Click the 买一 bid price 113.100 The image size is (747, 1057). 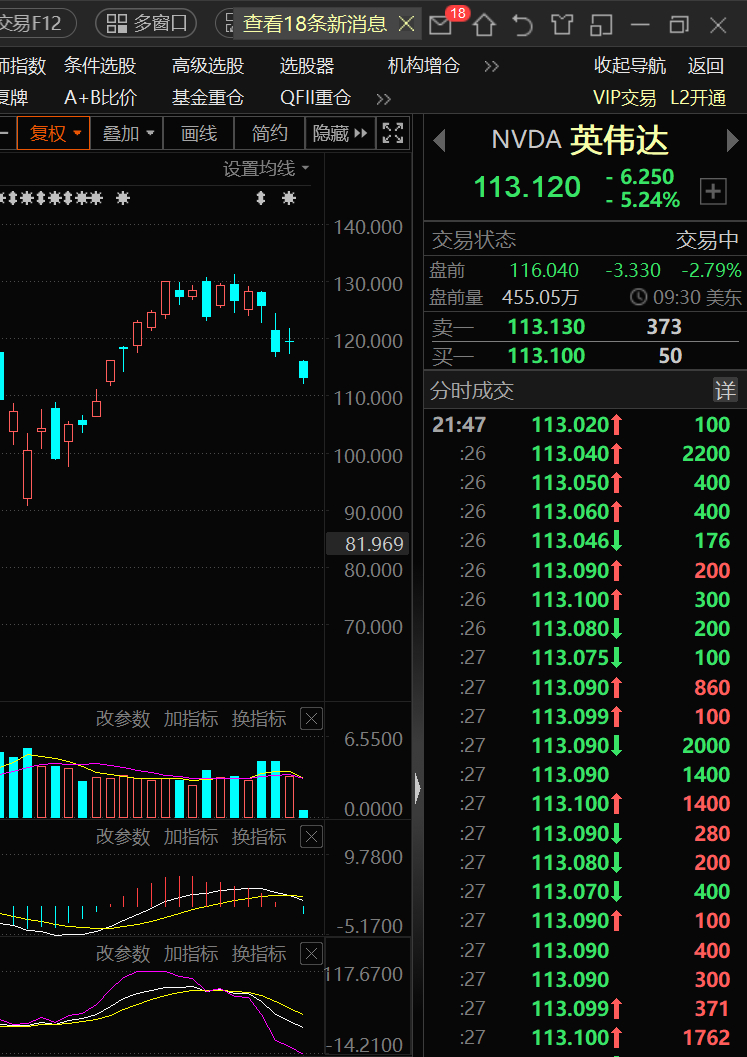point(546,356)
